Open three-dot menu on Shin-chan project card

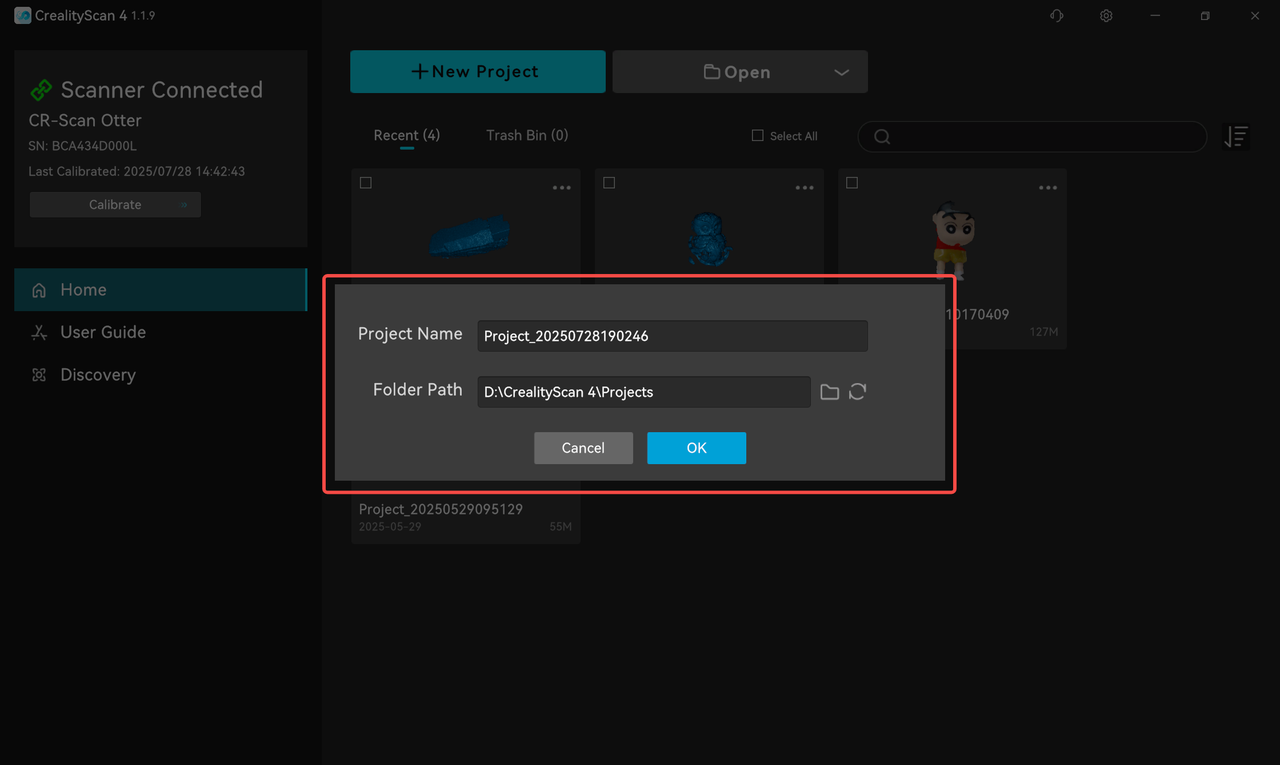pyautogui.click(x=1047, y=188)
